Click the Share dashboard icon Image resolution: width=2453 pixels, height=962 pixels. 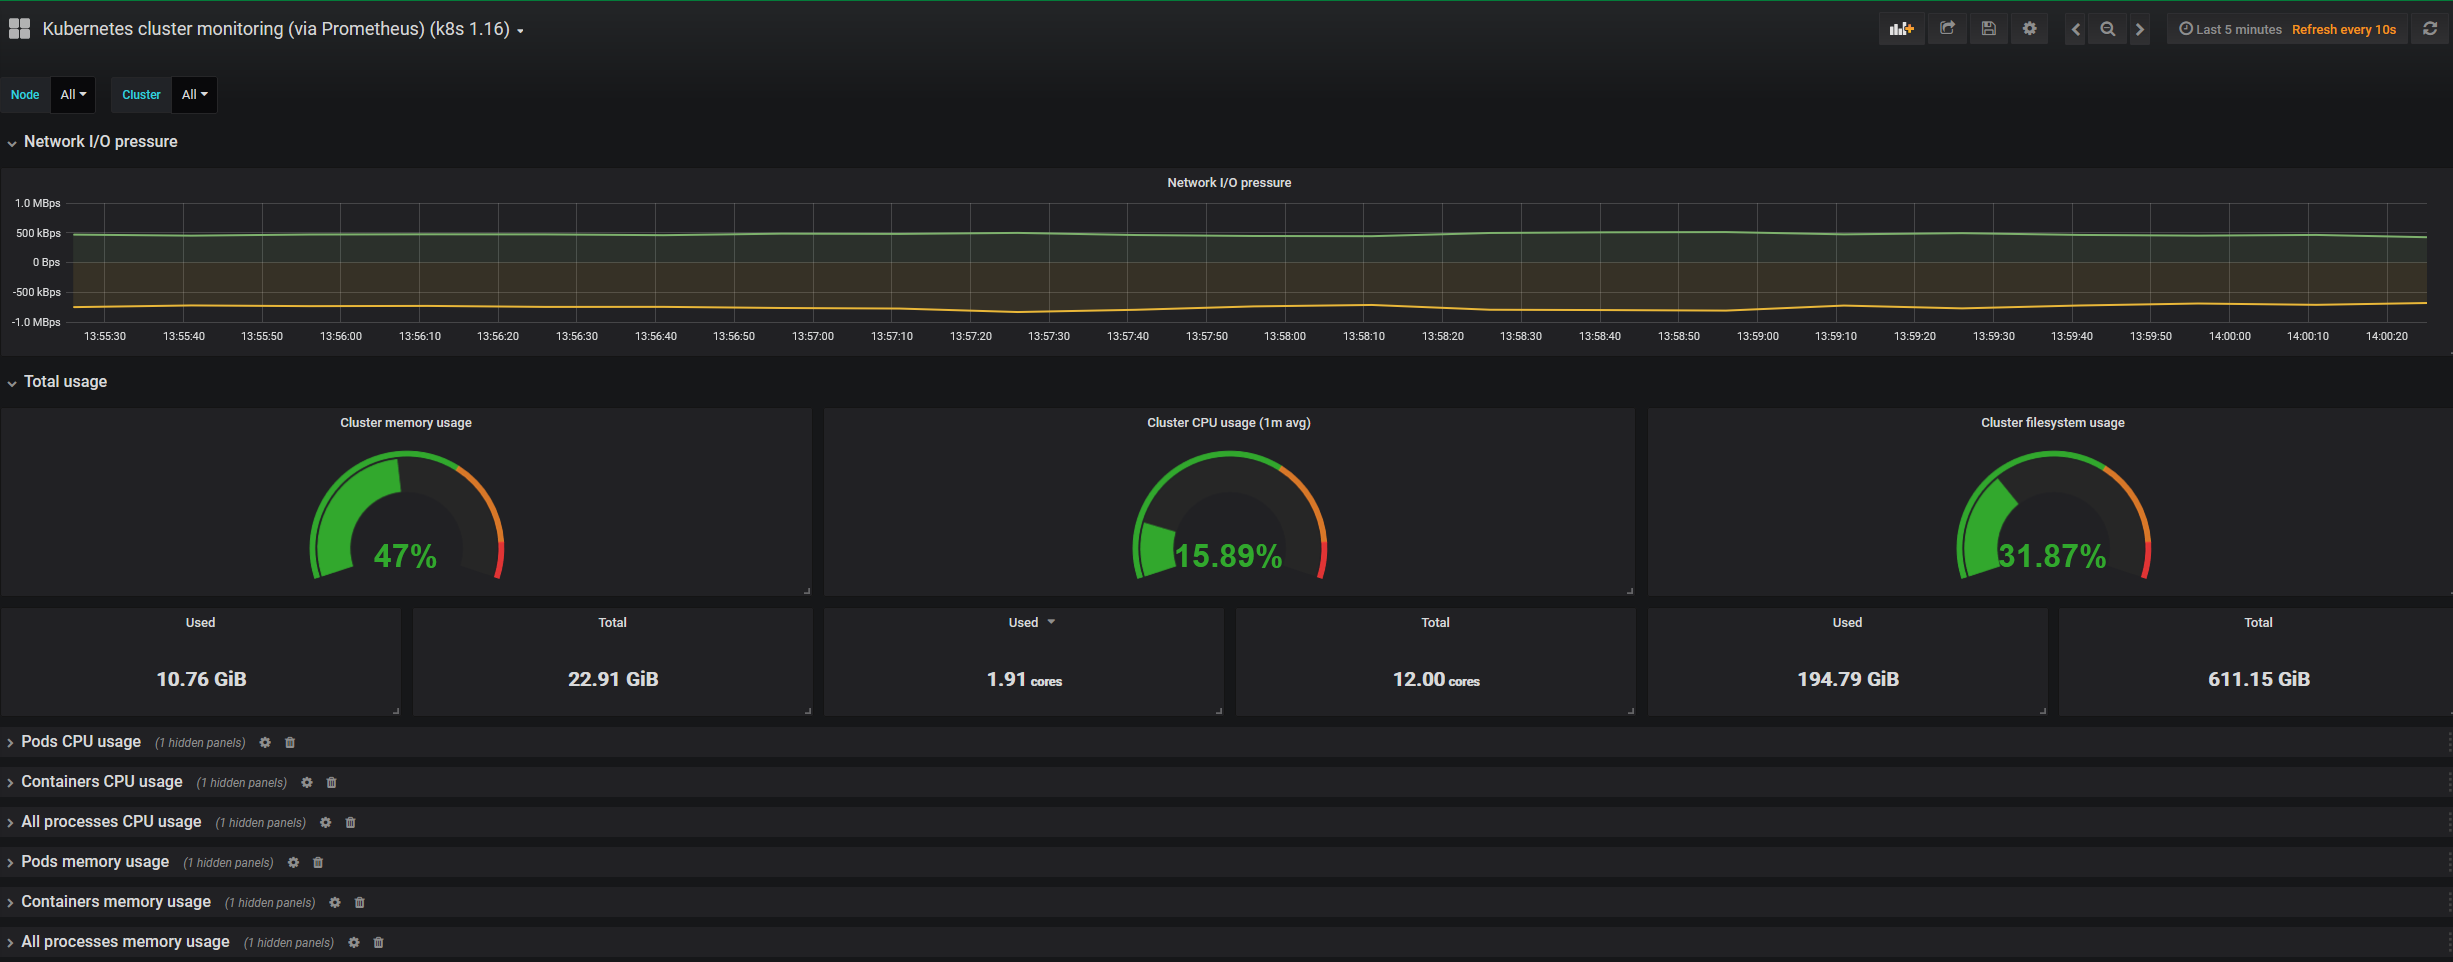1947,29
